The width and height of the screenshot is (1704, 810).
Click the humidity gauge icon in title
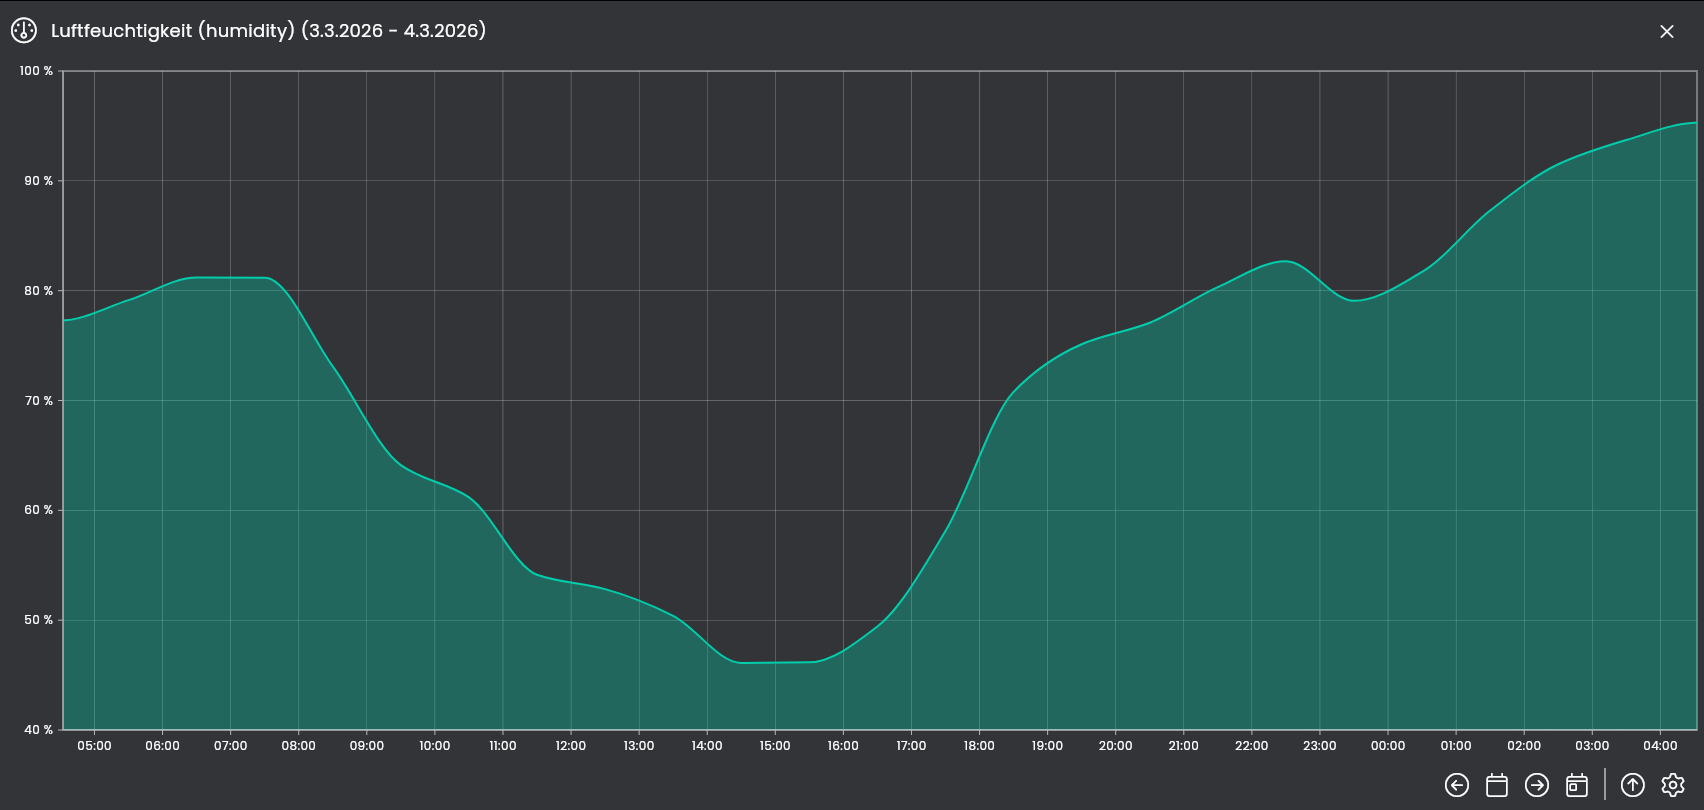[24, 31]
